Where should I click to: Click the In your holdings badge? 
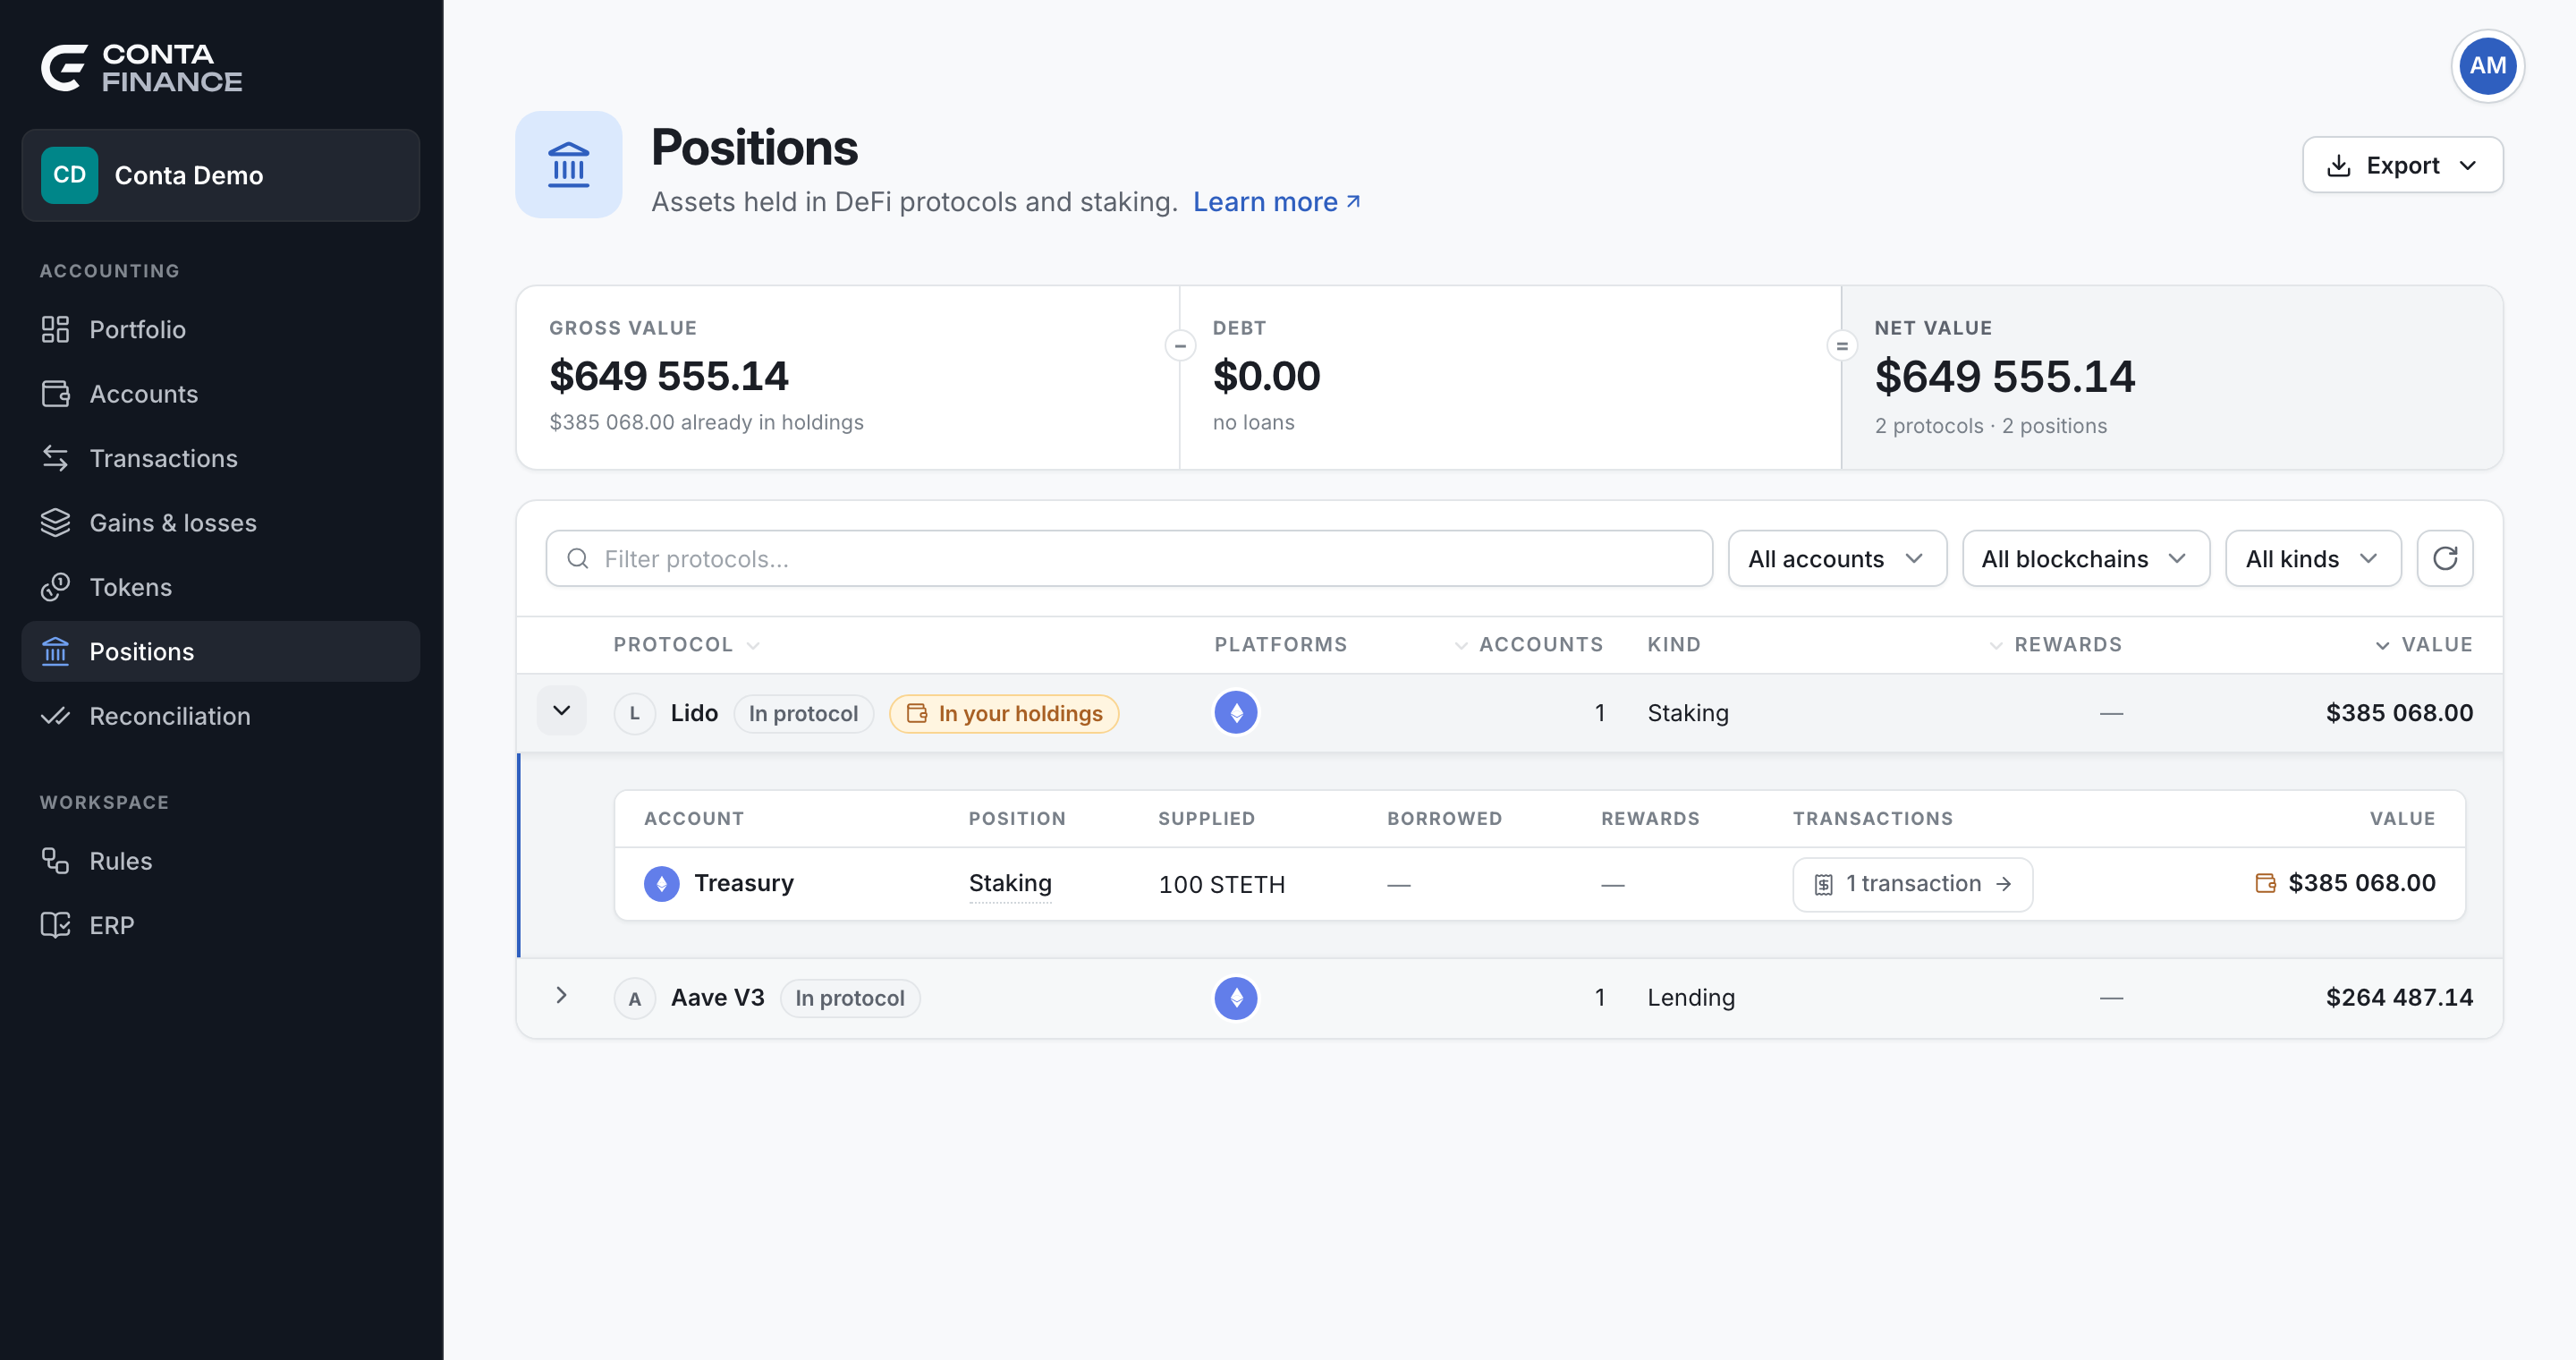(x=1003, y=714)
